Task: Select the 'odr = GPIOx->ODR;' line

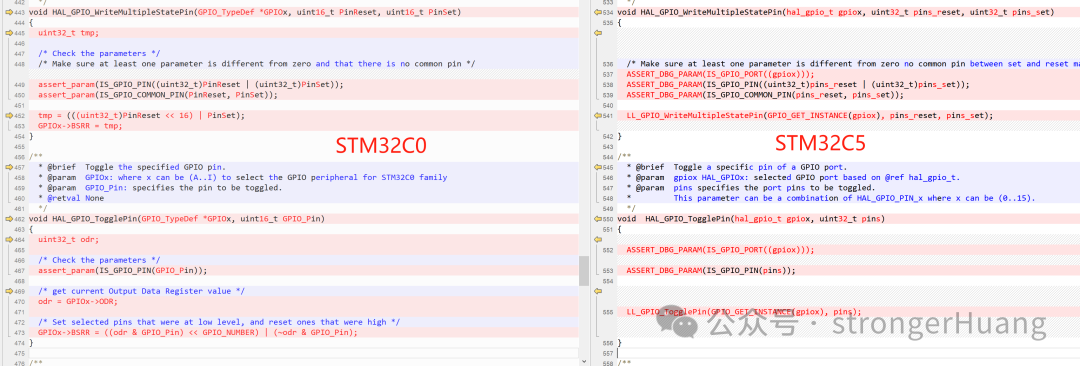Action: [x=78, y=301]
